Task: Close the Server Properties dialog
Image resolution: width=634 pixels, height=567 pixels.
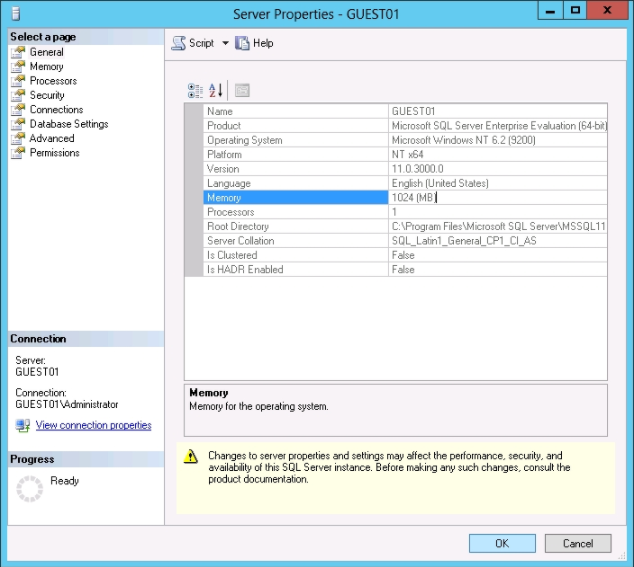Action: pyautogui.click(x=608, y=11)
